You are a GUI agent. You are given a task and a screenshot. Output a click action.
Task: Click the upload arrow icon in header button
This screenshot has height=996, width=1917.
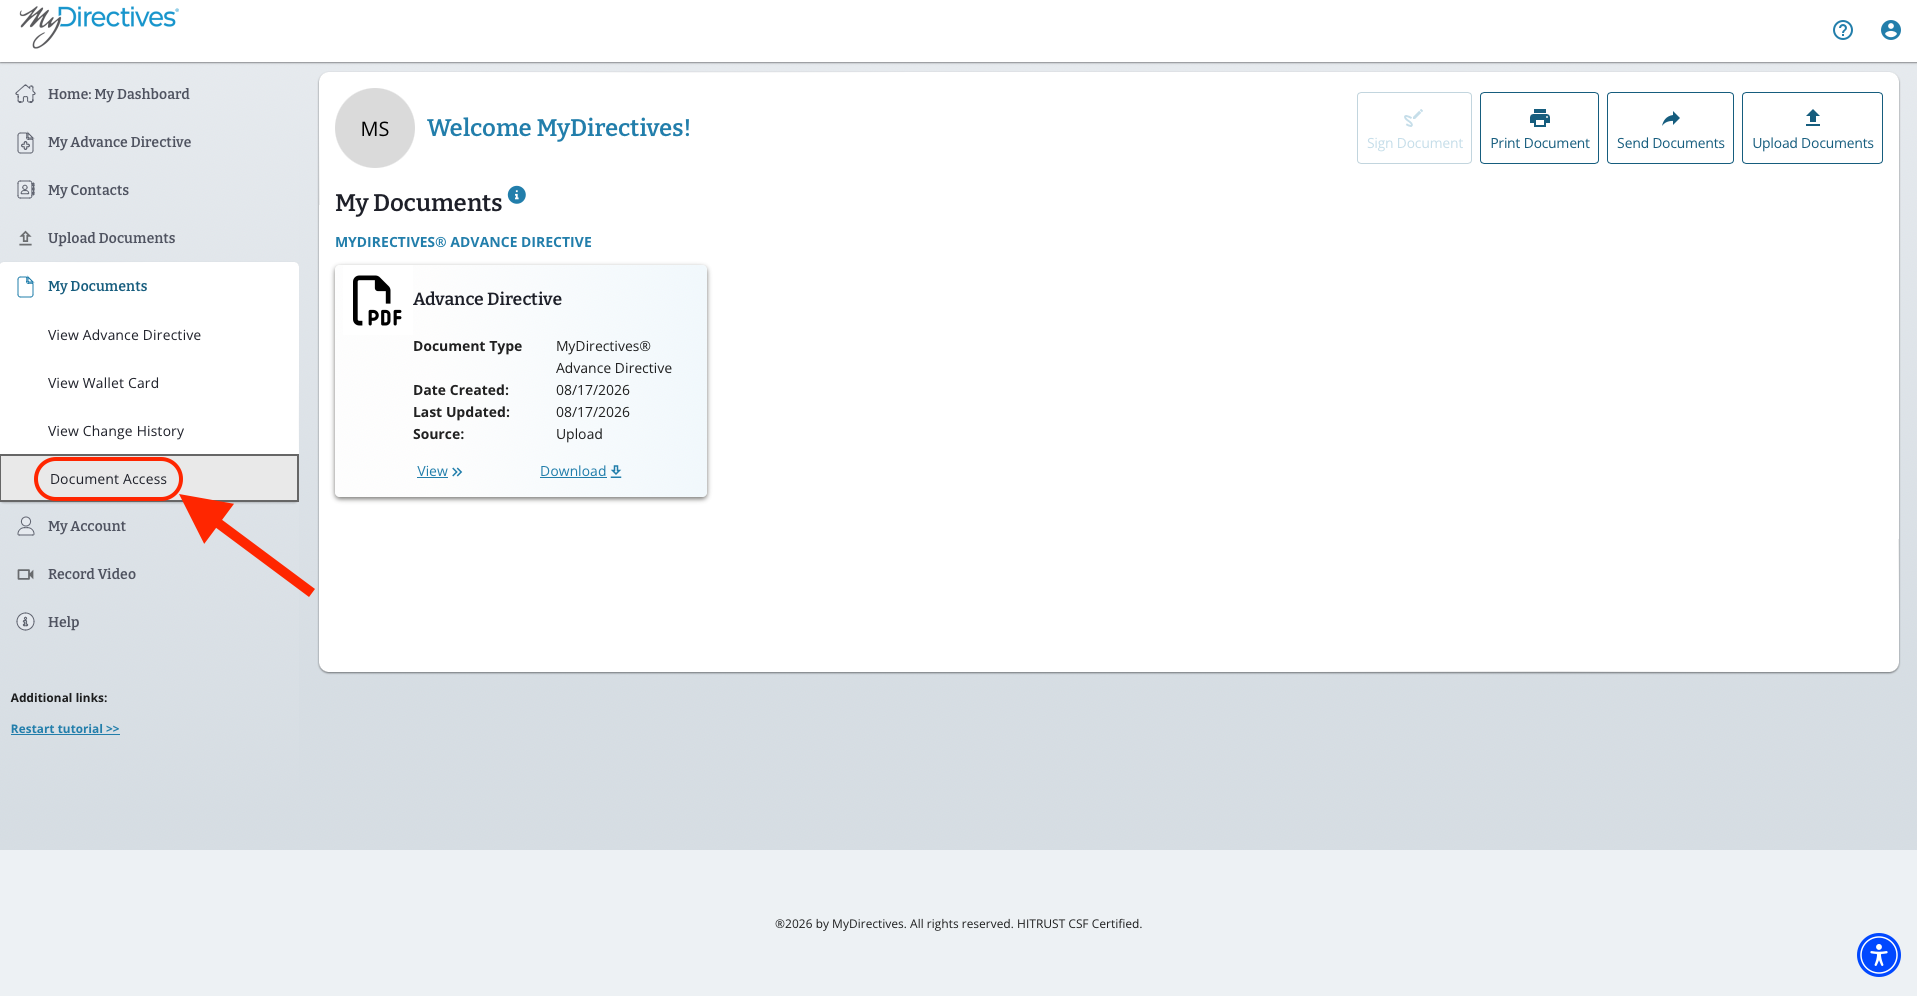coord(1812,117)
